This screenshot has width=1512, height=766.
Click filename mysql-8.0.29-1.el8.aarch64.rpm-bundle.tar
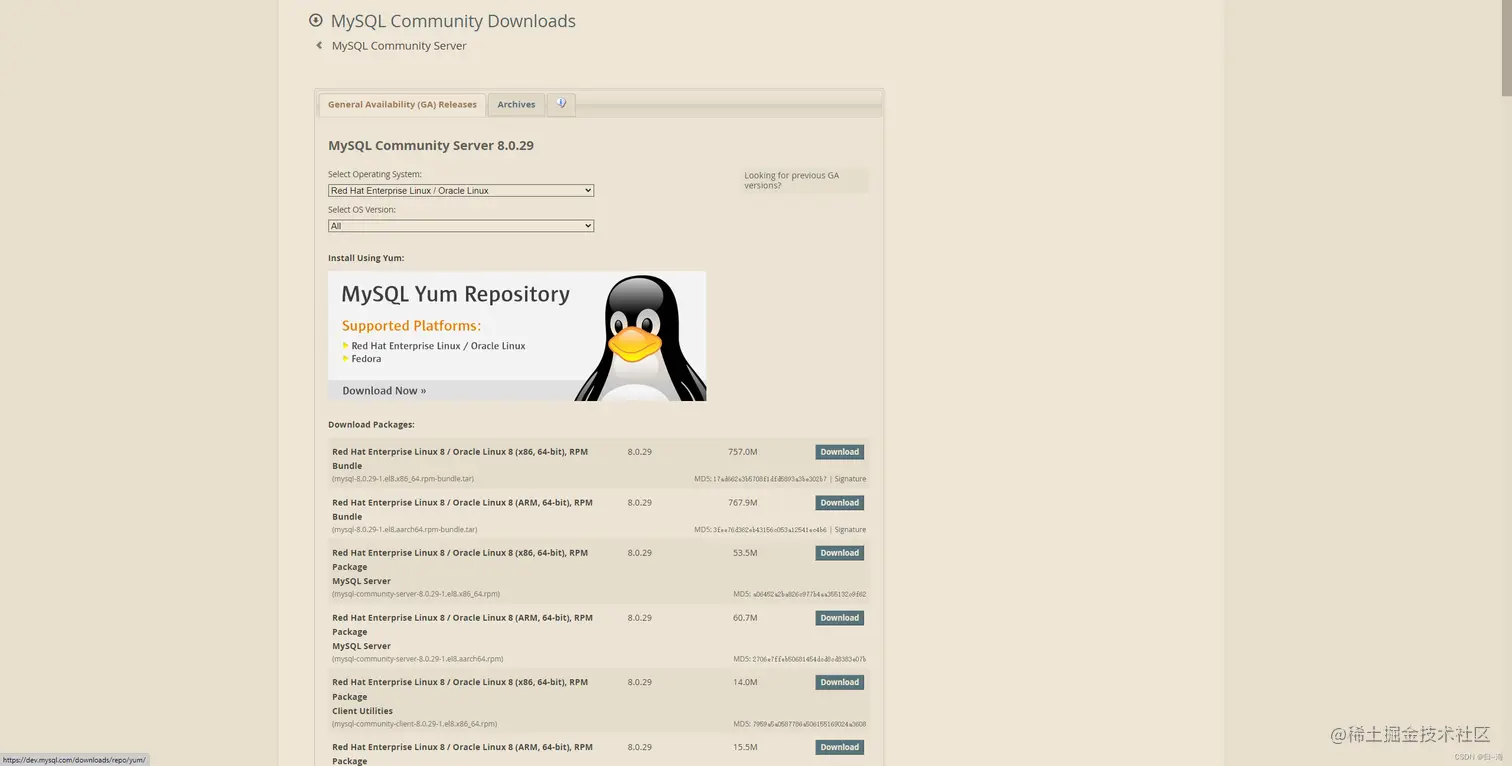pyautogui.click(x=405, y=530)
